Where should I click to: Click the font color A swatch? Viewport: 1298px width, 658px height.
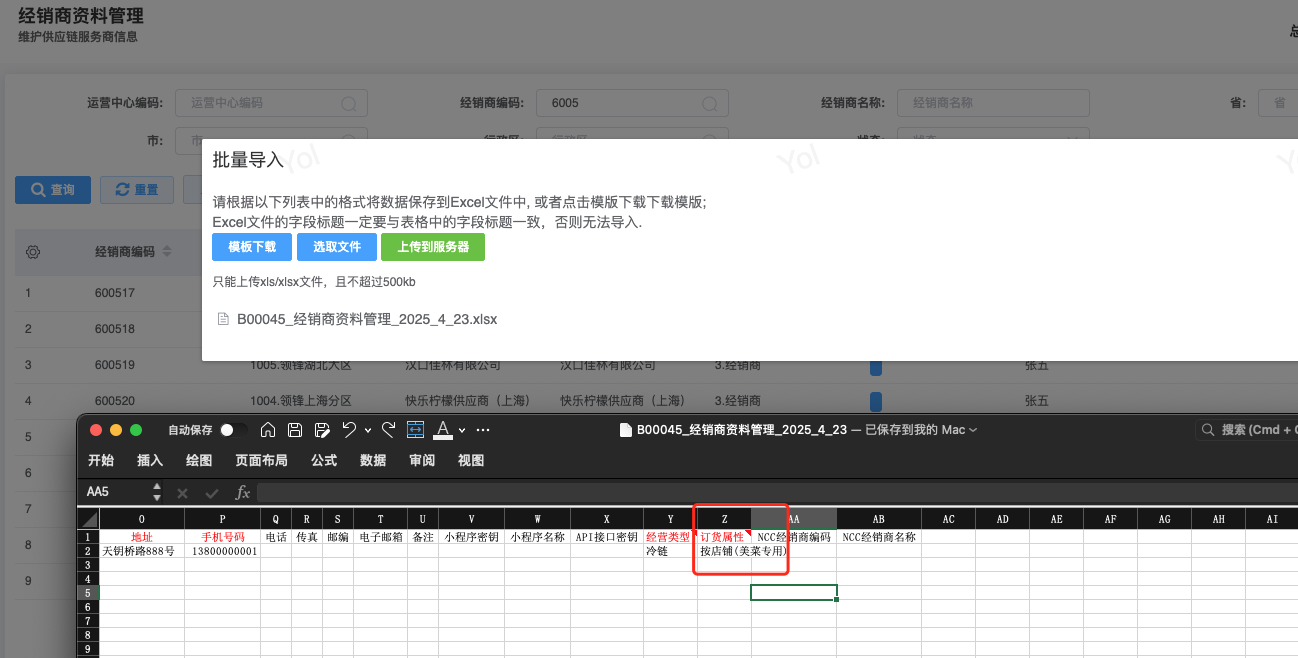coord(443,430)
